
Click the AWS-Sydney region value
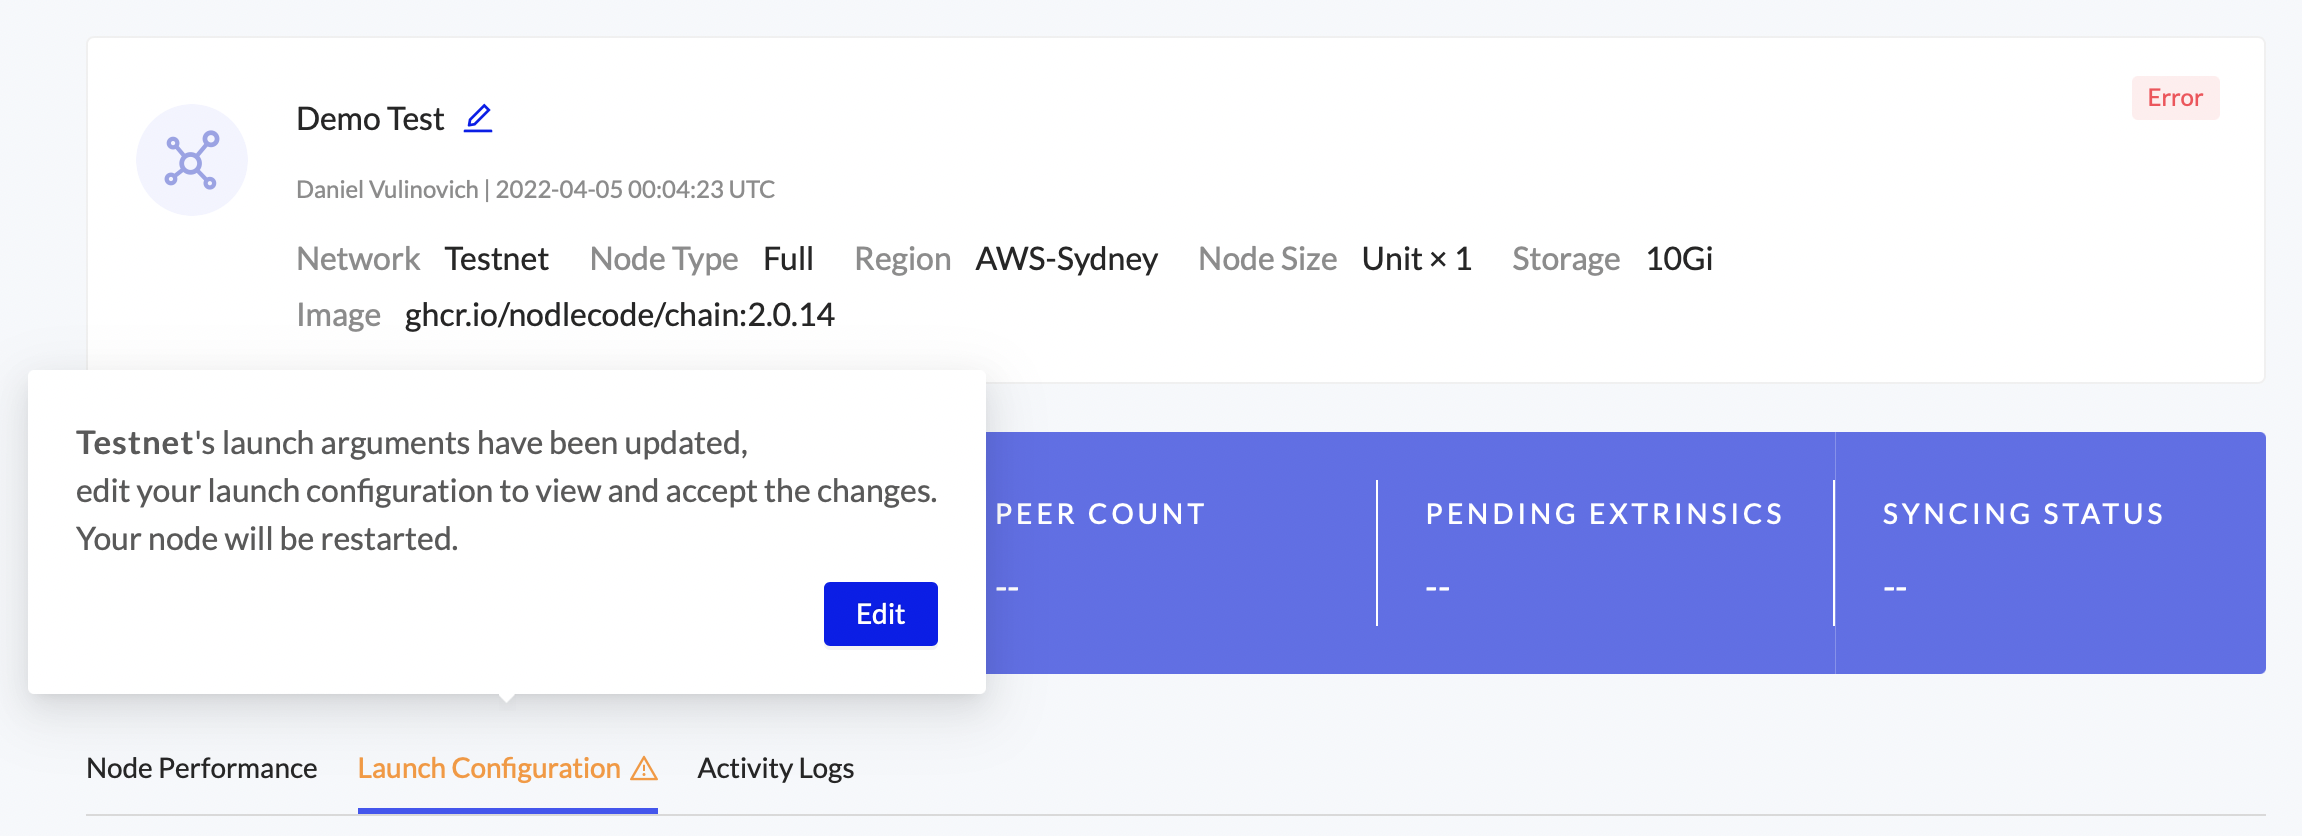1066,259
